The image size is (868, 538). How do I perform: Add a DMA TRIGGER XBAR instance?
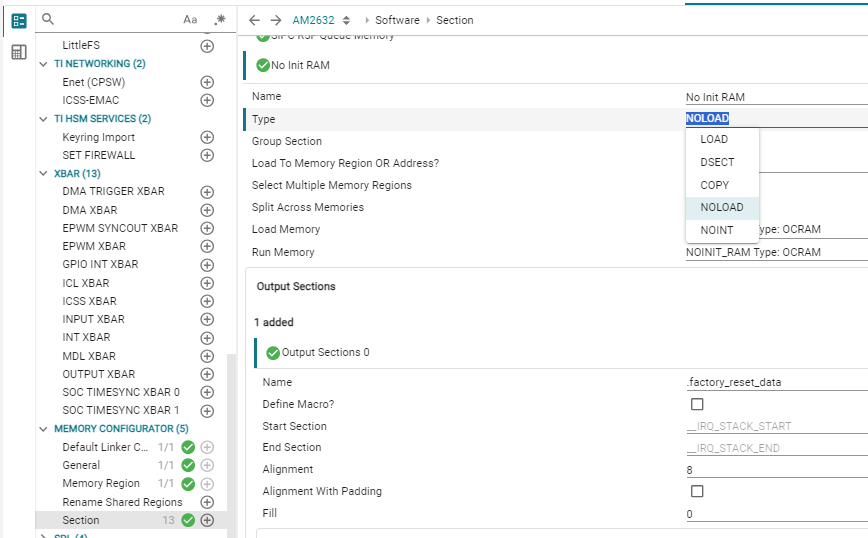[x=207, y=192]
